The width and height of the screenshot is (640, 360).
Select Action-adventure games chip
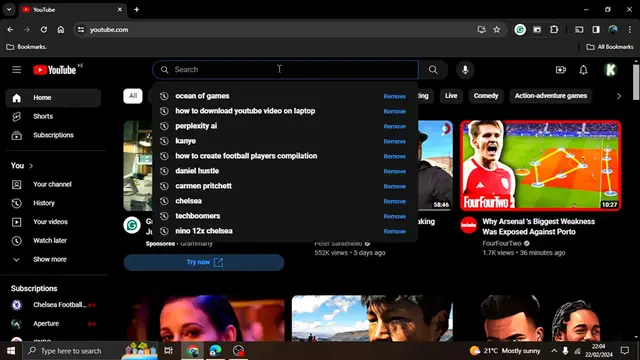[551, 96]
